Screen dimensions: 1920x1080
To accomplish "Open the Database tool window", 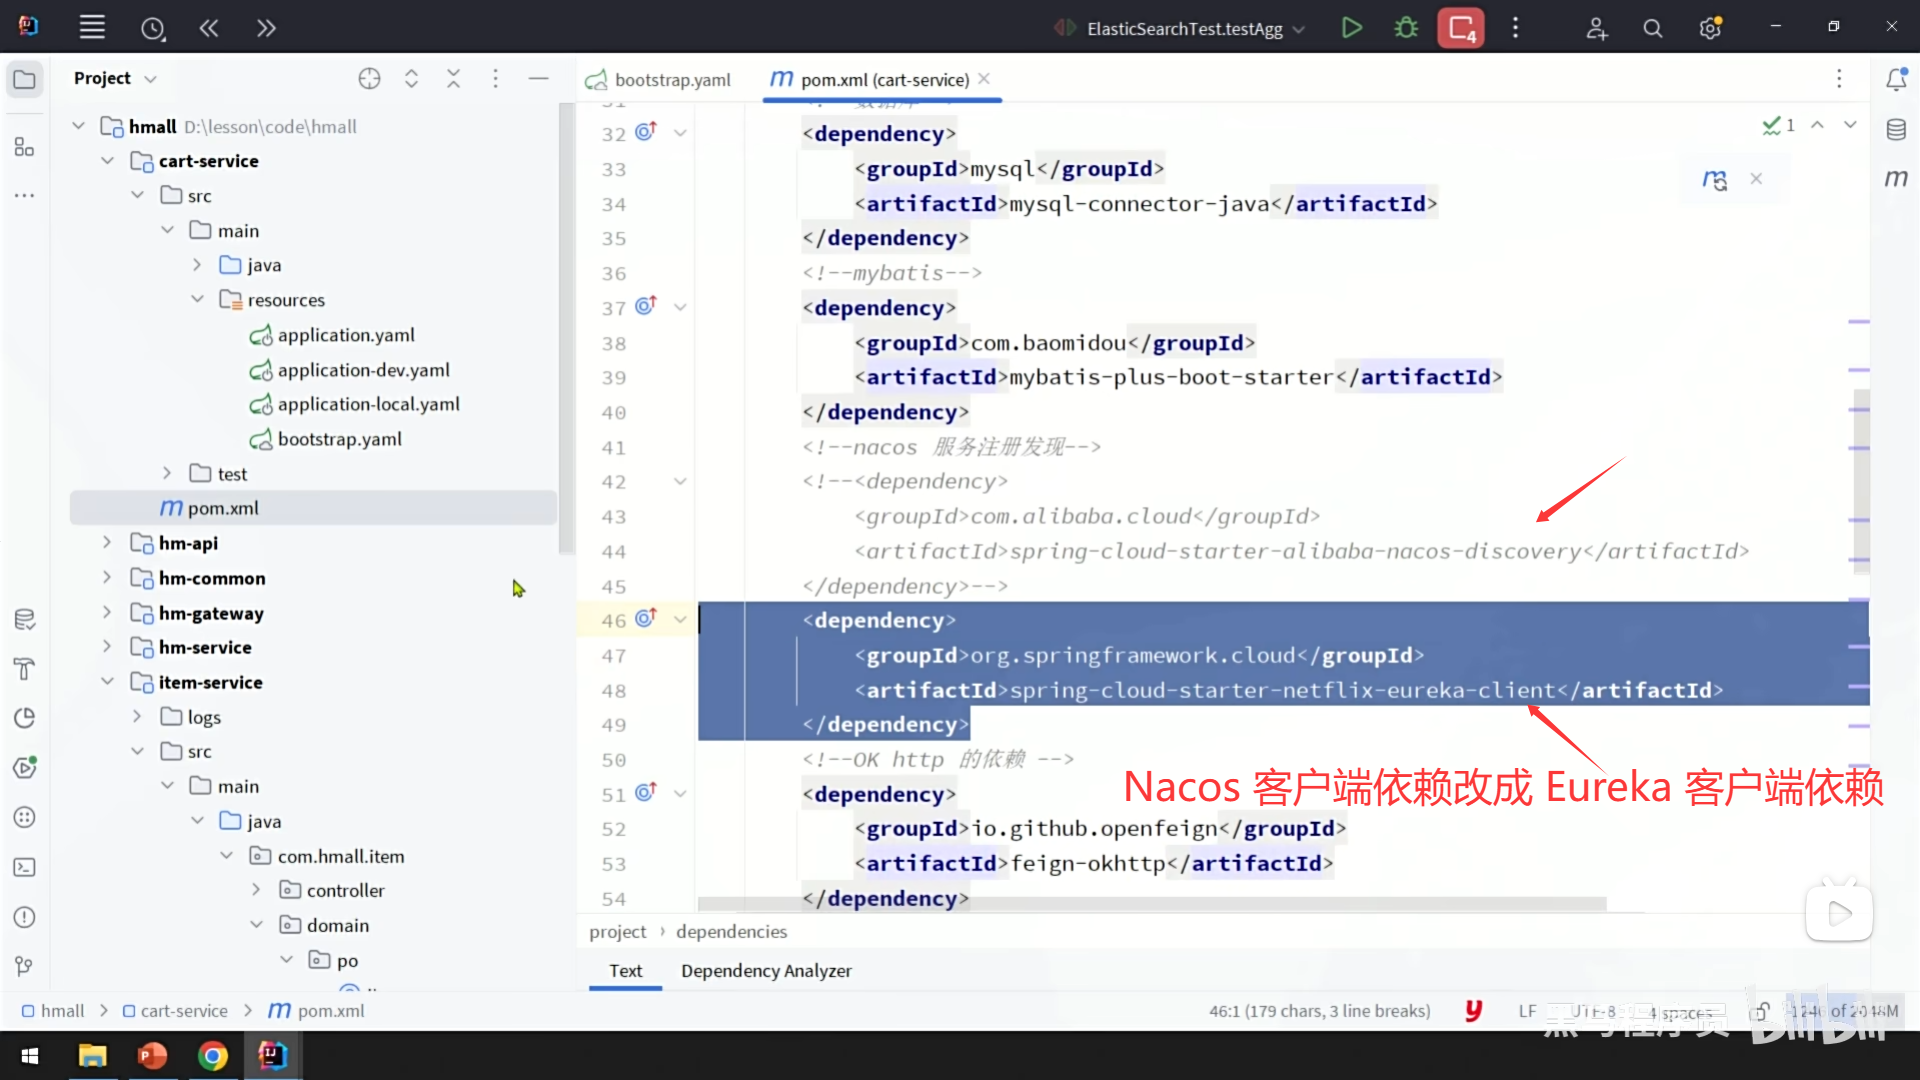I will [1896, 130].
